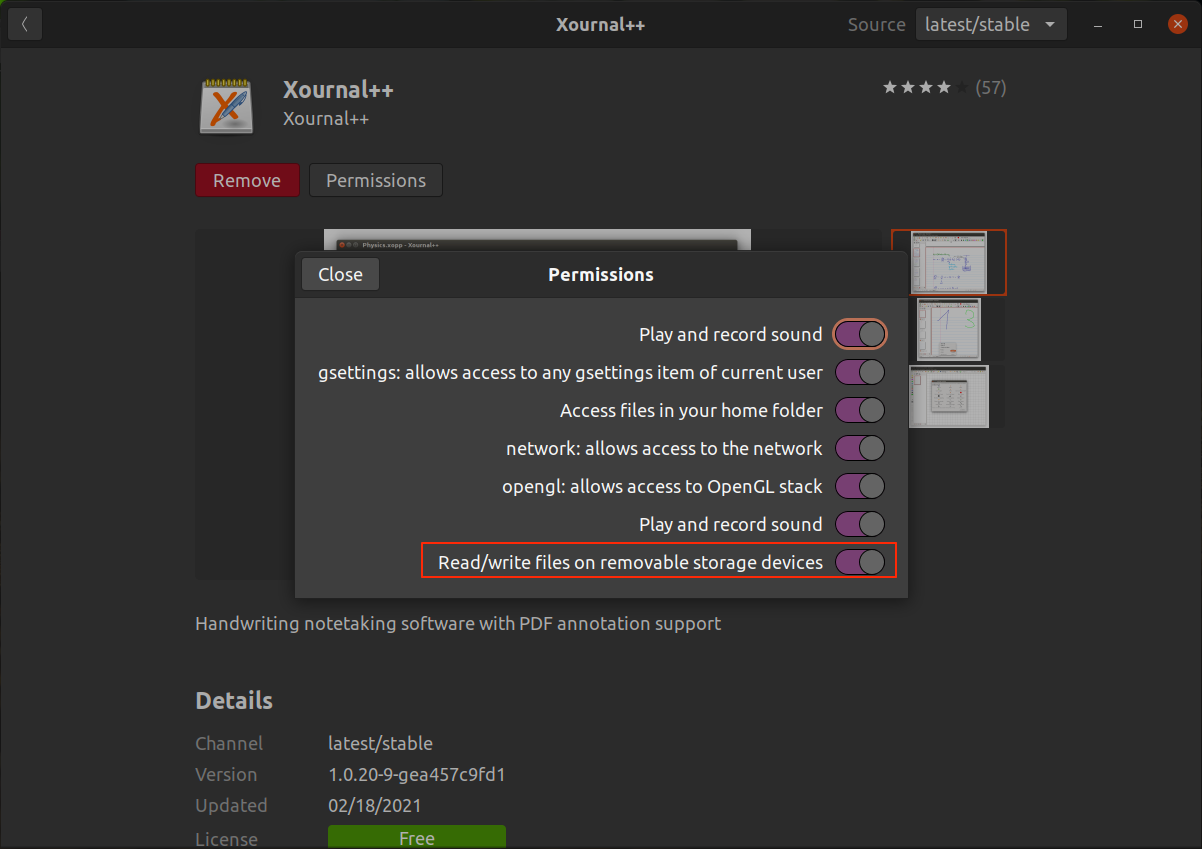The width and height of the screenshot is (1202, 849).
Task: Click the (57) ratings count
Action: (991, 87)
